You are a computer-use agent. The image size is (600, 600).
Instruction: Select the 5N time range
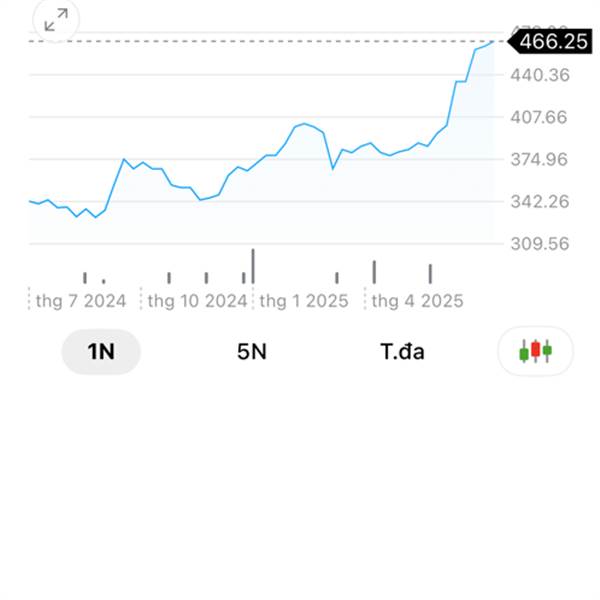252,352
